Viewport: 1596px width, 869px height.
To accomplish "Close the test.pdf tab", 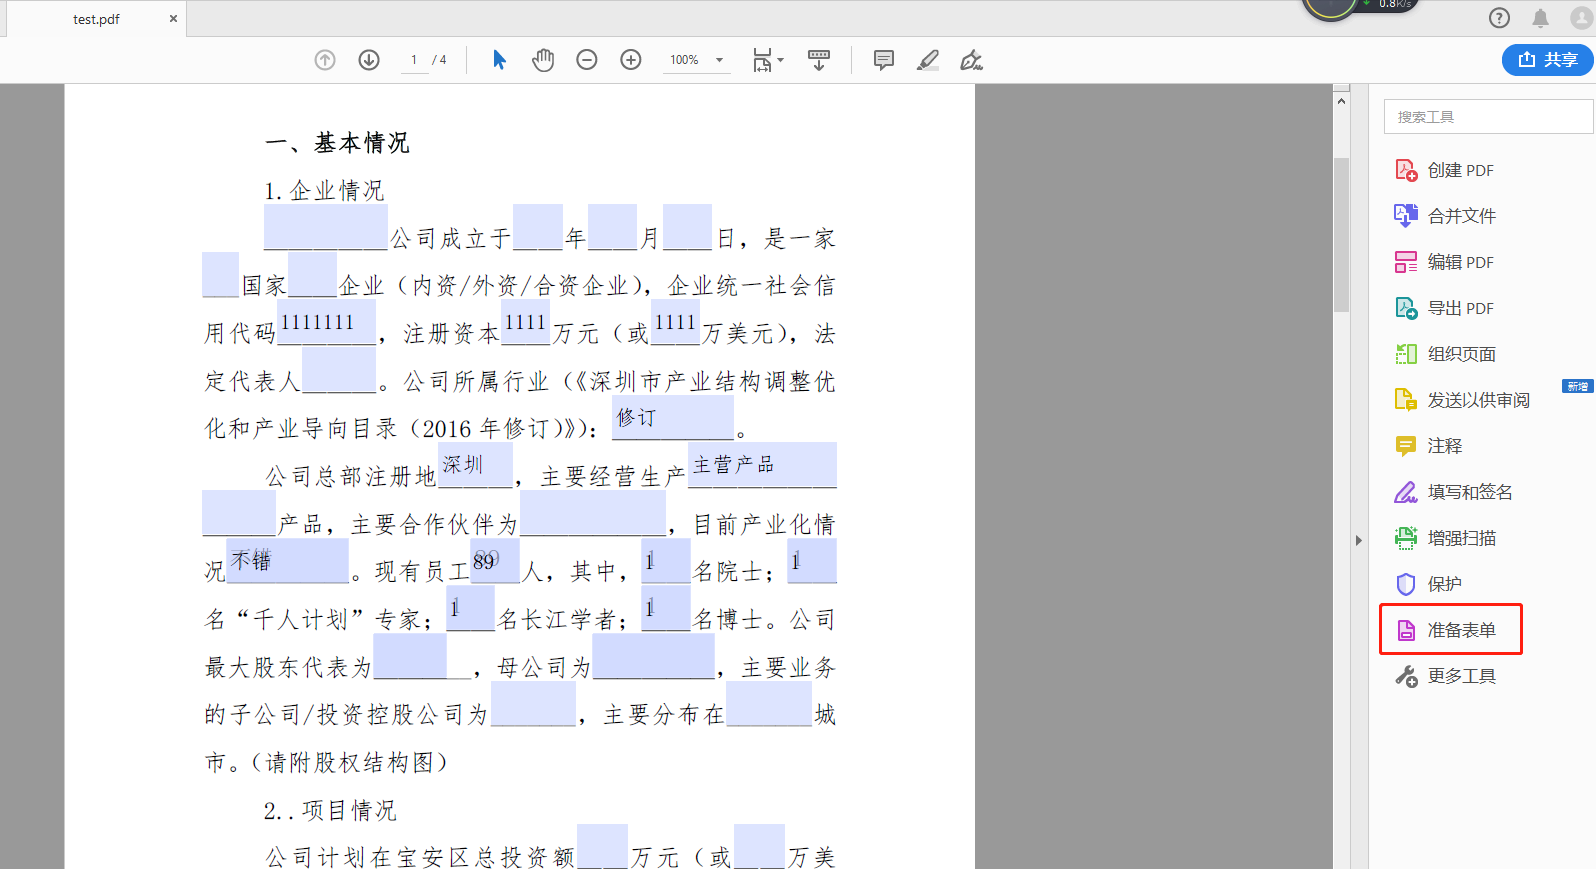I will point(173,18).
